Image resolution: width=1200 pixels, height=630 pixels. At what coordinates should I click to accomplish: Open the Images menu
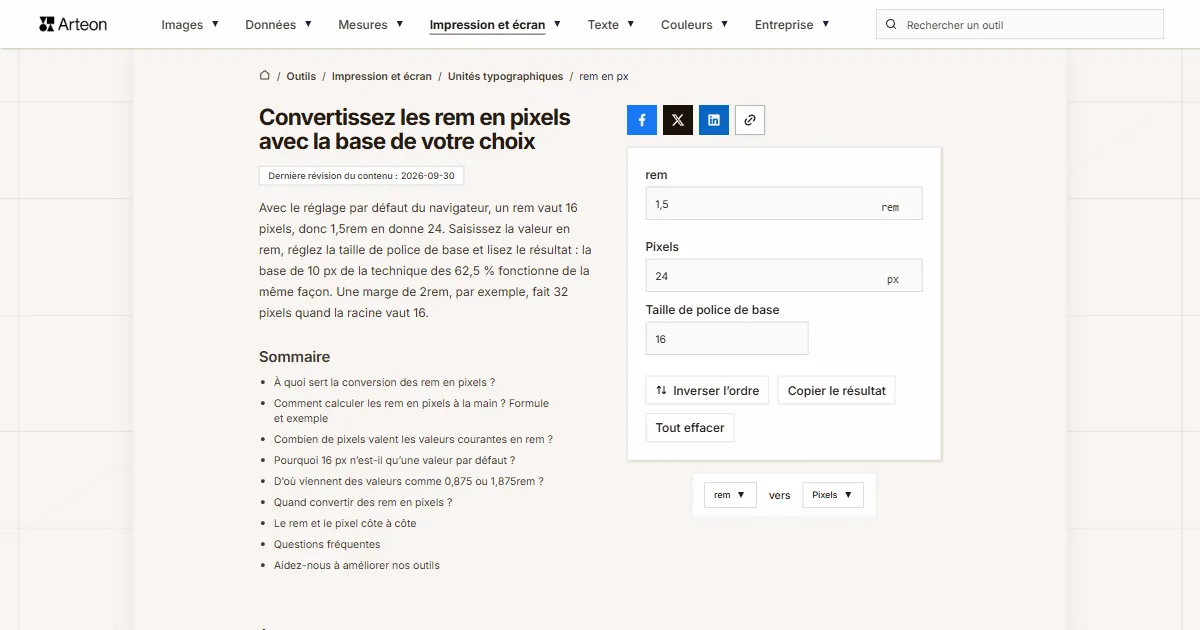pos(190,25)
